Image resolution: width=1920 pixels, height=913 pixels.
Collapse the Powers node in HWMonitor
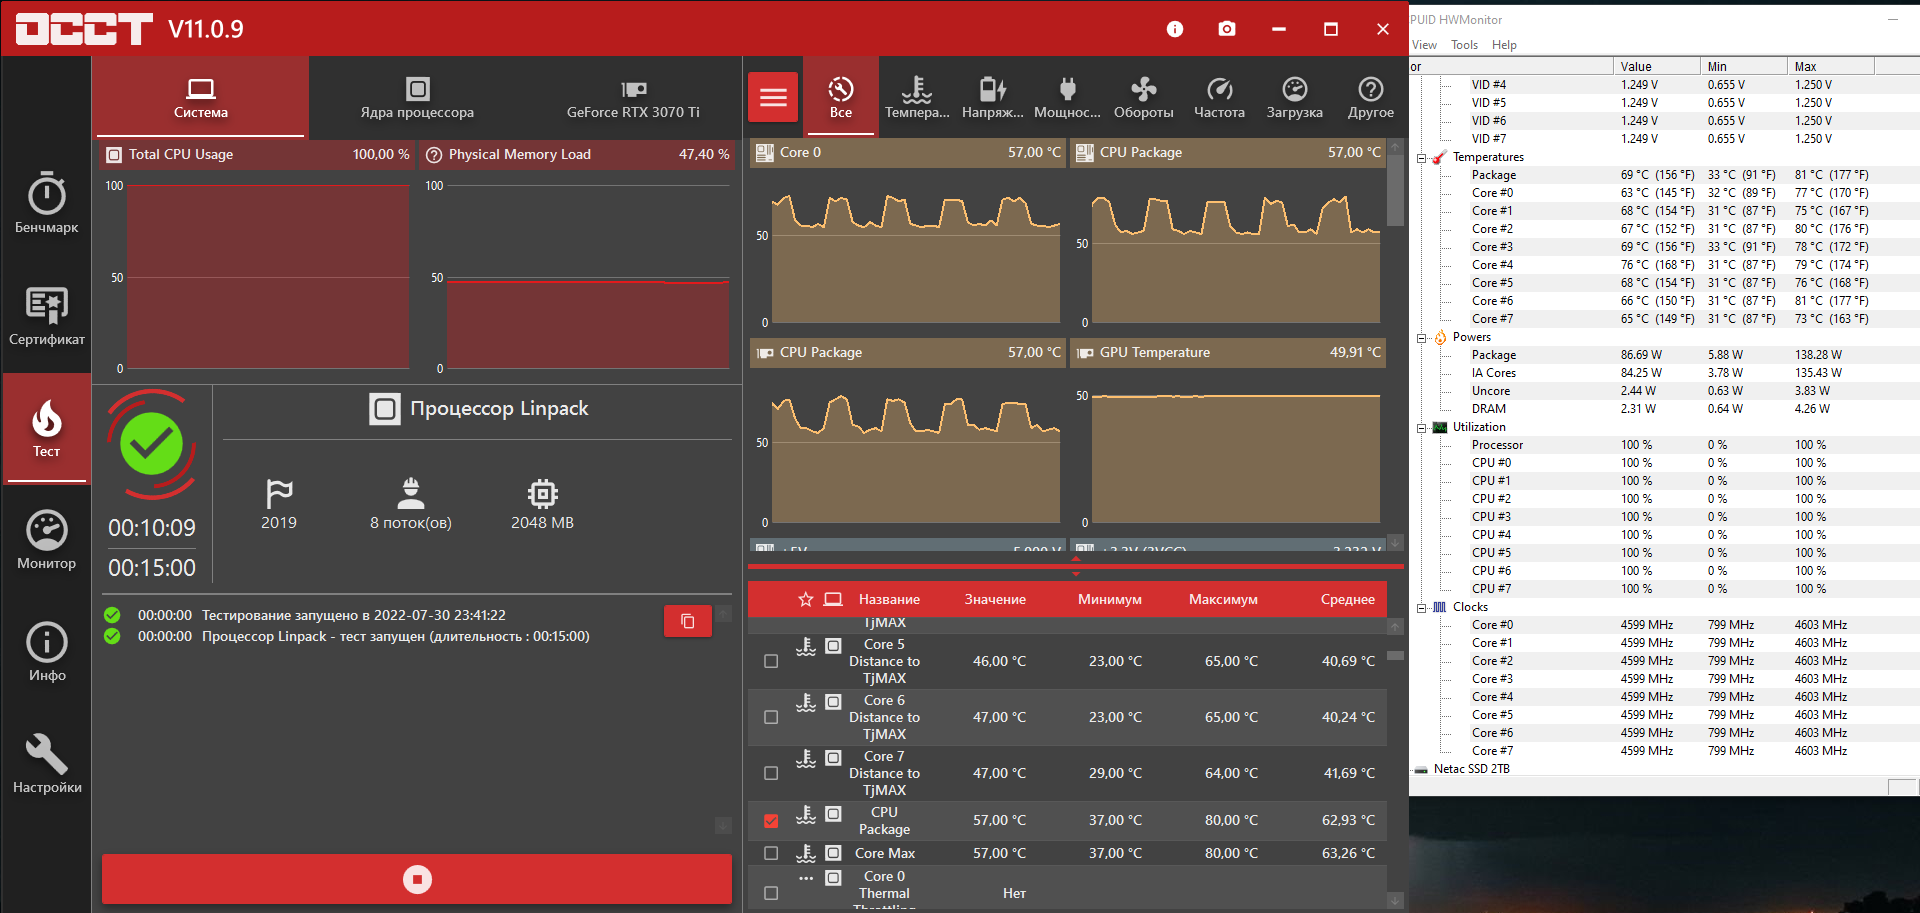tap(1421, 338)
